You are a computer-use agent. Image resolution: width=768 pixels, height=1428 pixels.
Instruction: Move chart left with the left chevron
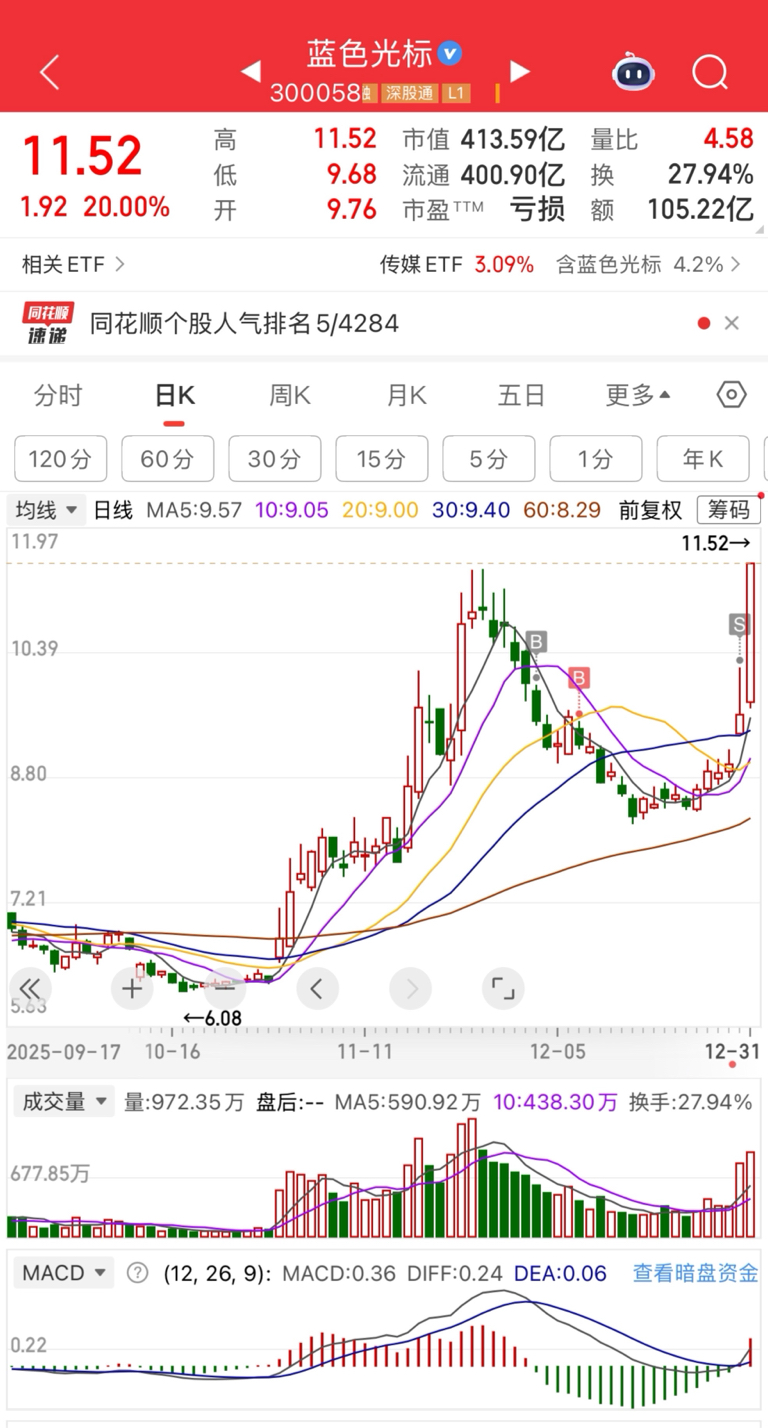pos(317,990)
